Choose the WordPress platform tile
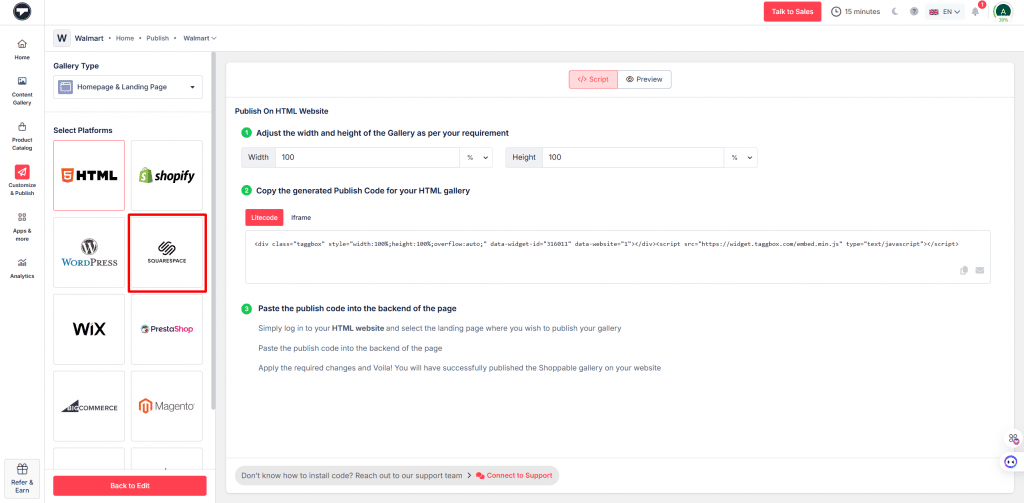 click(x=89, y=254)
